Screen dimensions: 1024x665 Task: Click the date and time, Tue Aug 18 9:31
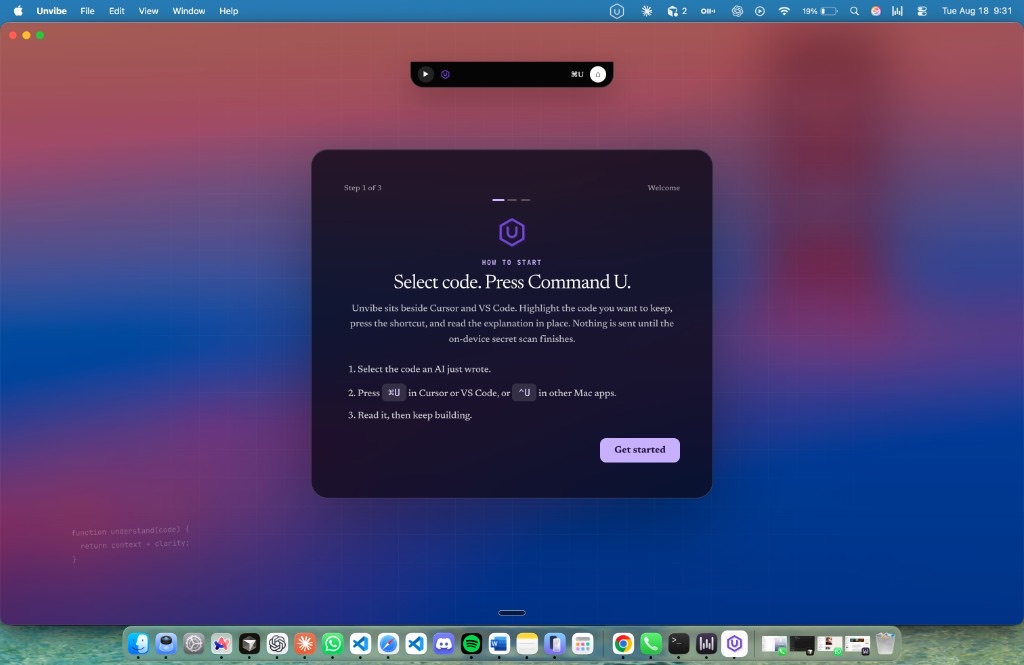pyautogui.click(x=976, y=11)
